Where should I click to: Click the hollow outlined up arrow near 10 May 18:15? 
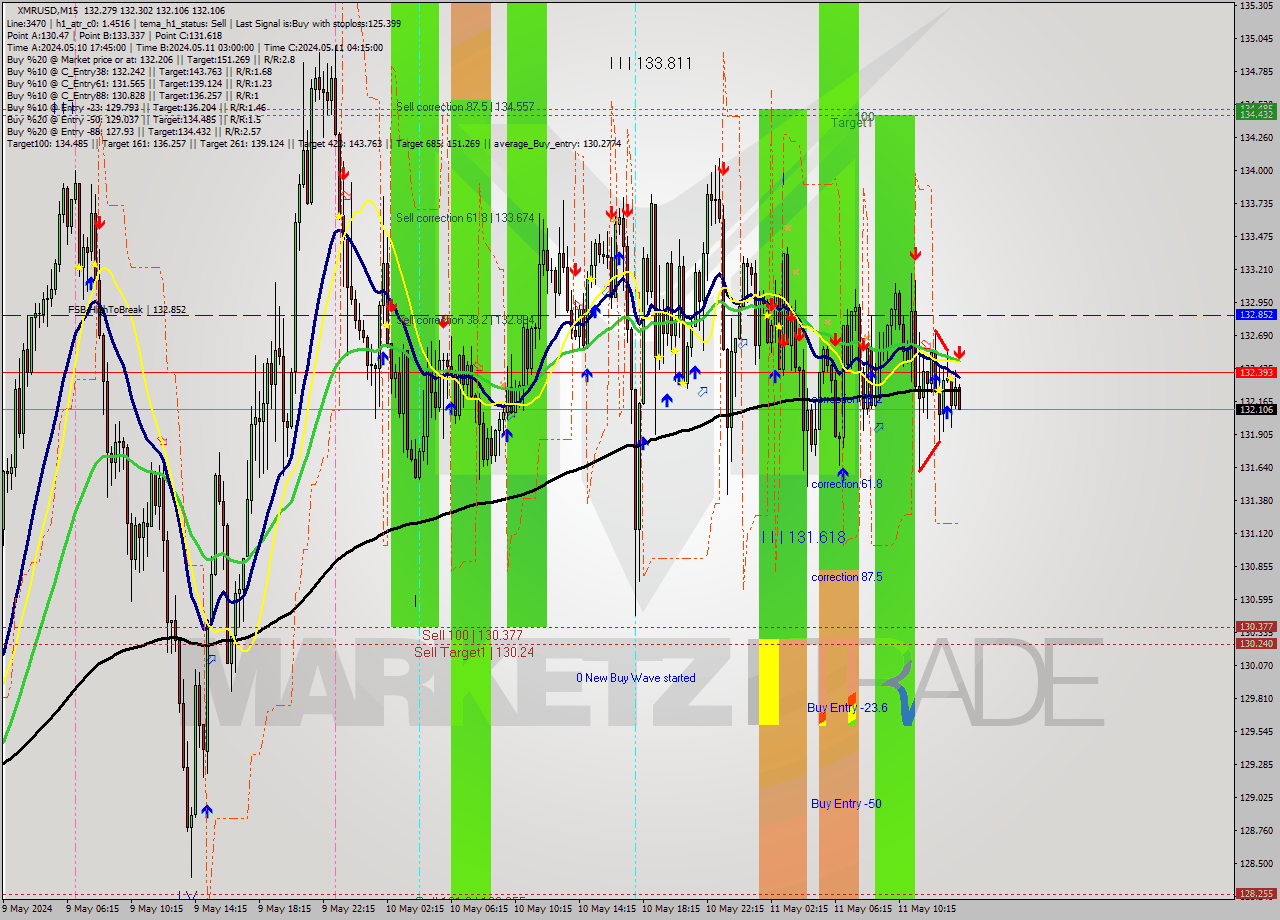point(702,390)
